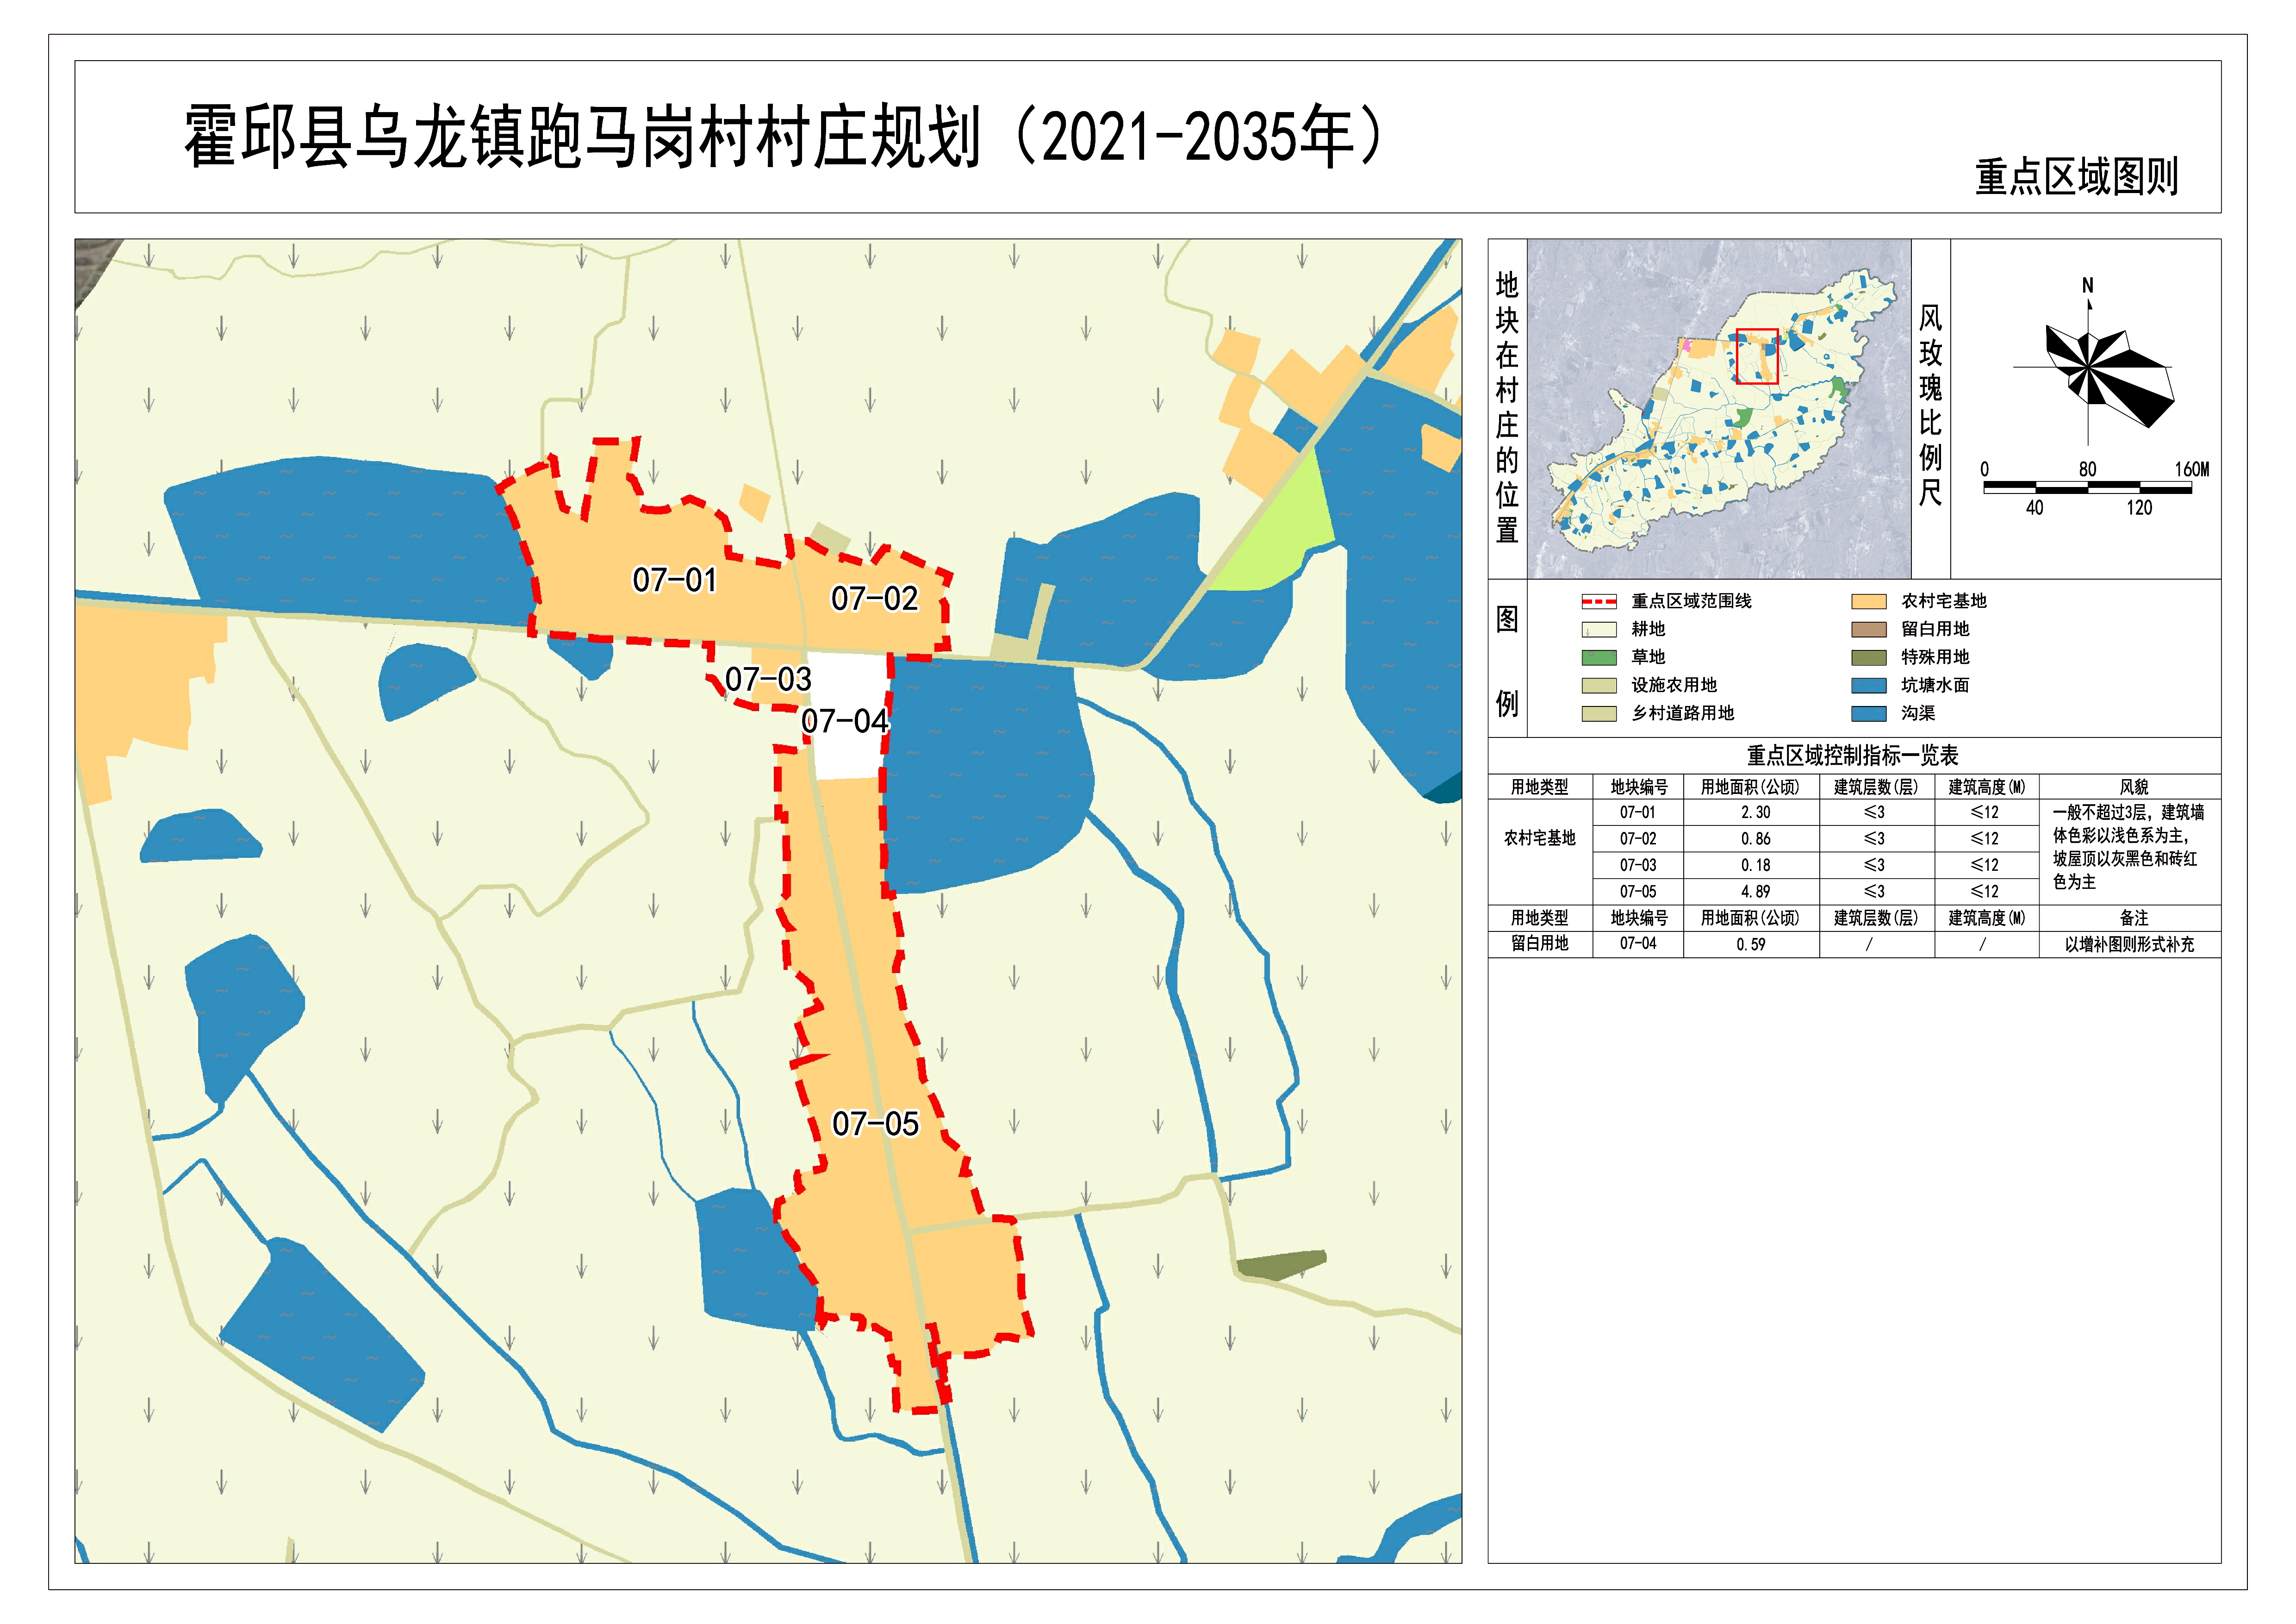Click the 草地 green legend swatch
The height and width of the screenshot is (1624, 2296).
coord(1599,657)
